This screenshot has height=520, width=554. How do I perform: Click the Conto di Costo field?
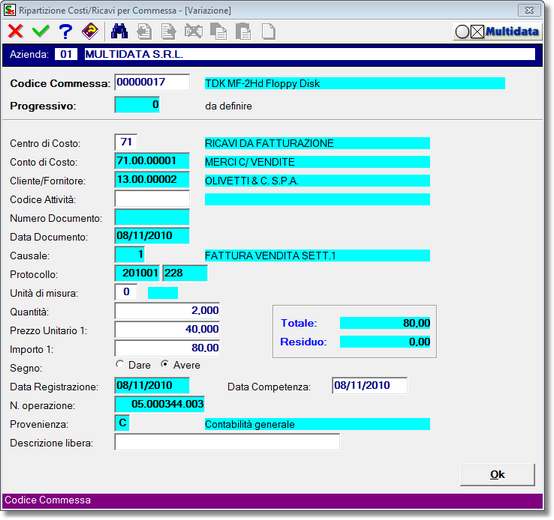coord(152,161)
